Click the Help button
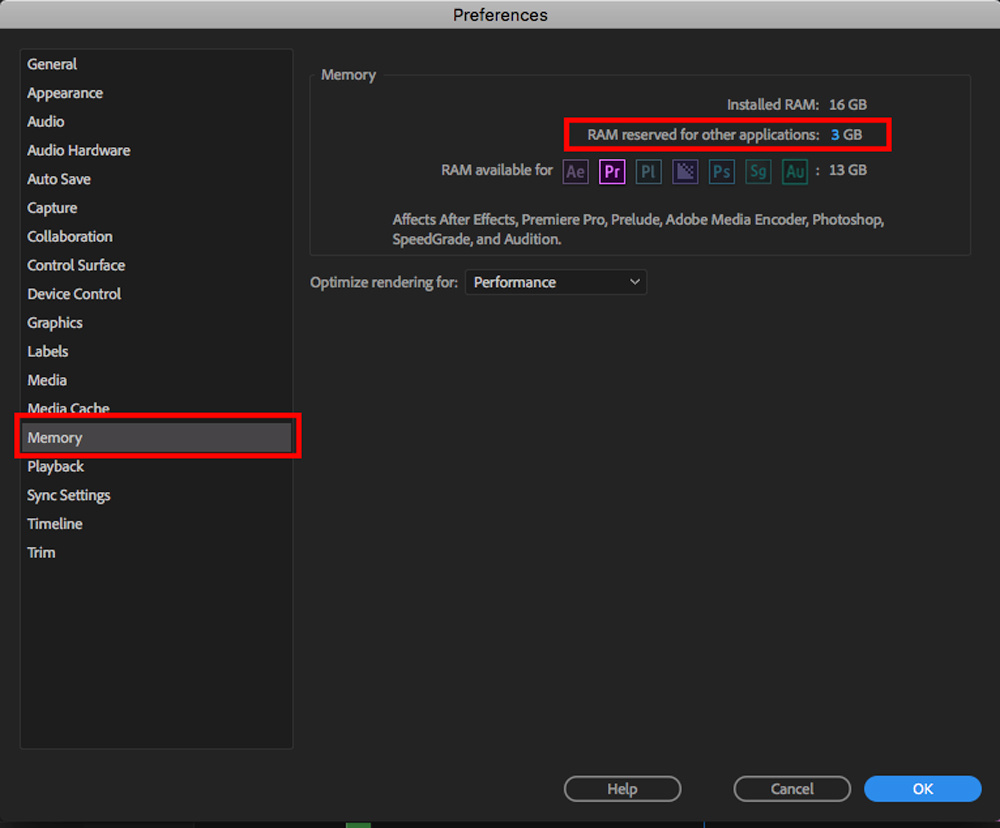This screenshot has width=1000, height=828. click(x=622, y=788)
